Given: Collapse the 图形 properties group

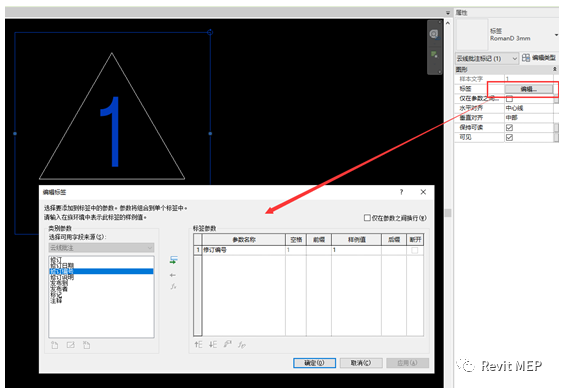Looking at the screenshot, I should pos(554,69).
